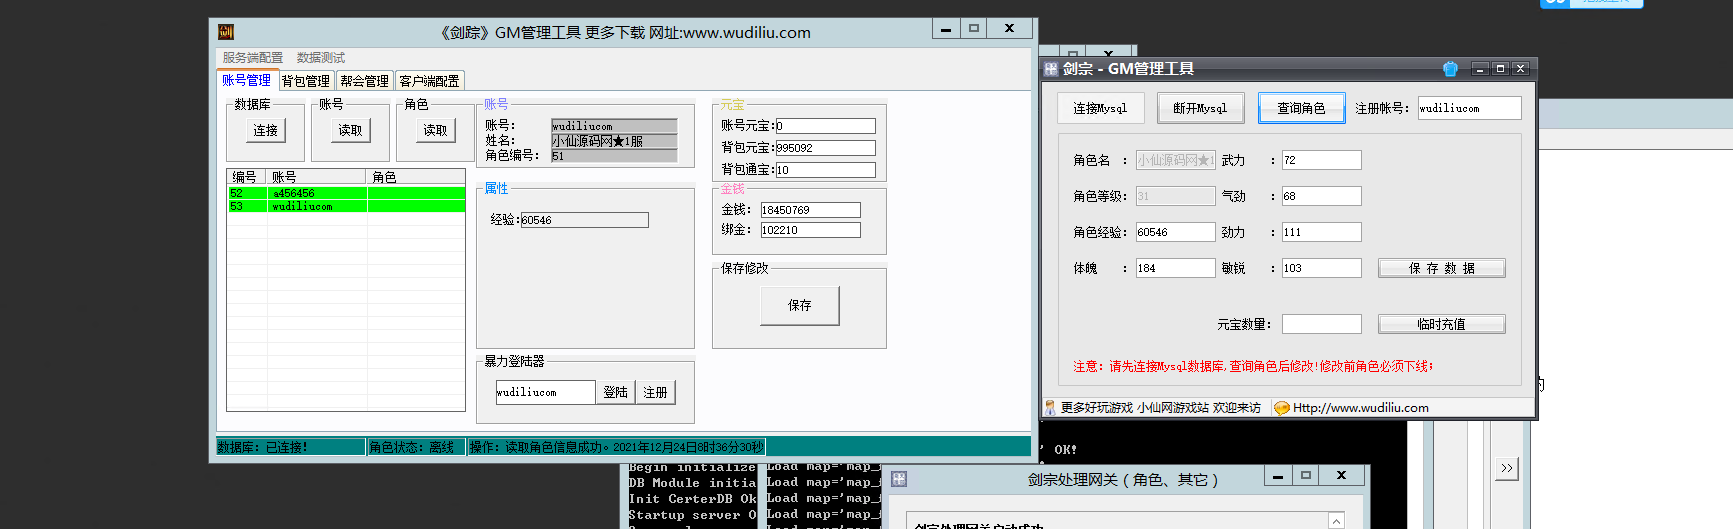Click the 体魄 field showing 184
The width and height of the screenshot is (1733, 529).
[1175, 268]
